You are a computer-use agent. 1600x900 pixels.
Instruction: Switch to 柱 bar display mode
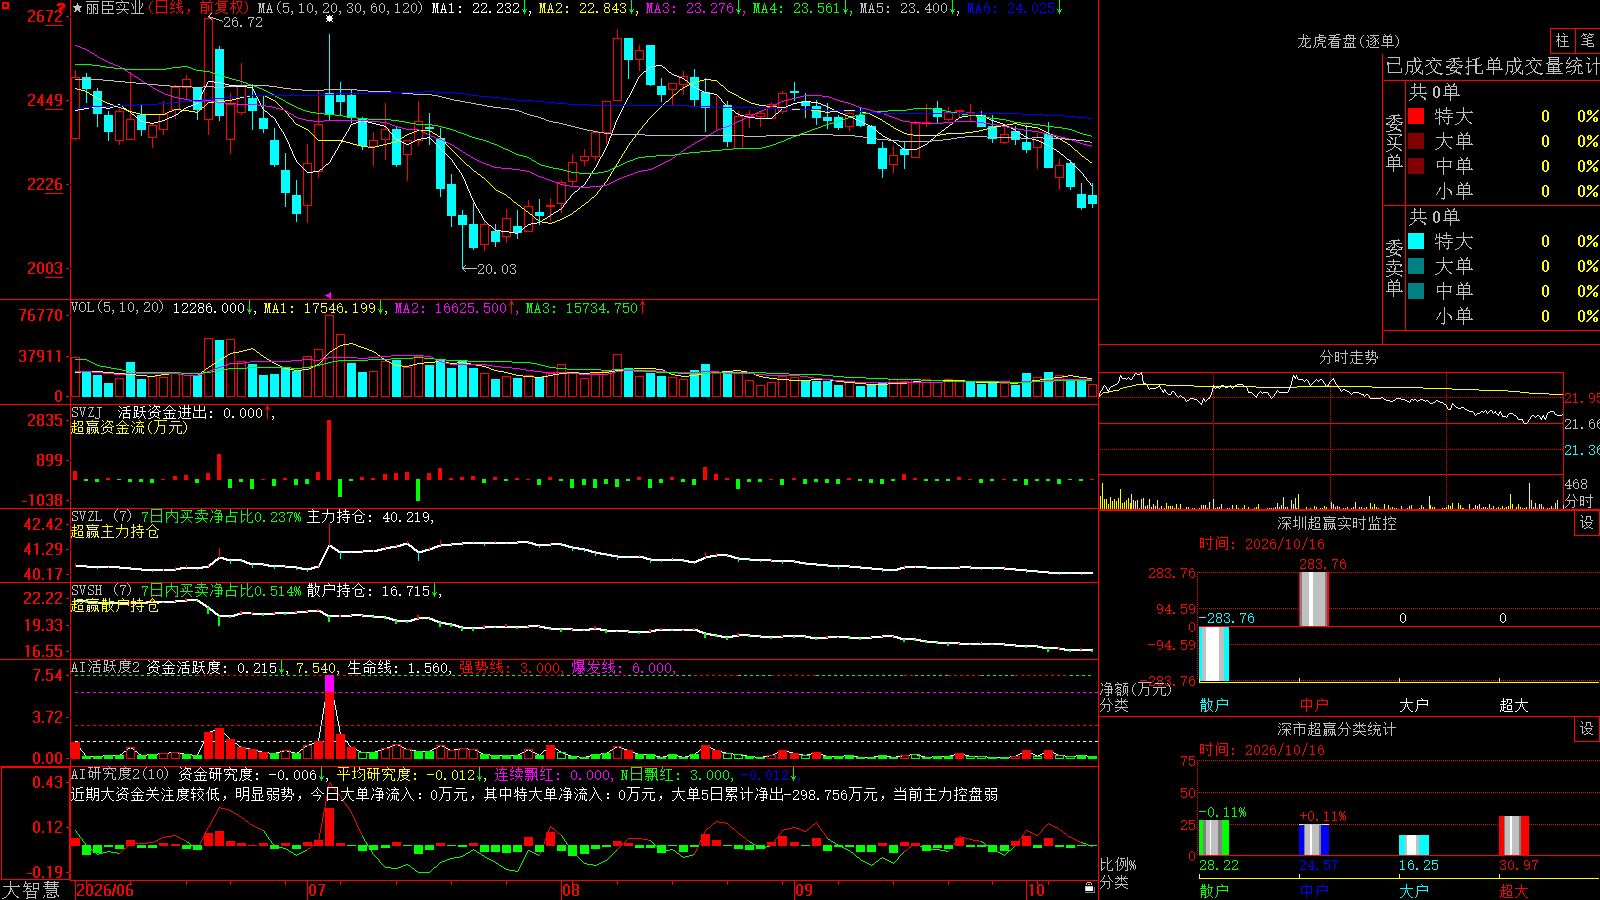pos(1562,40)
